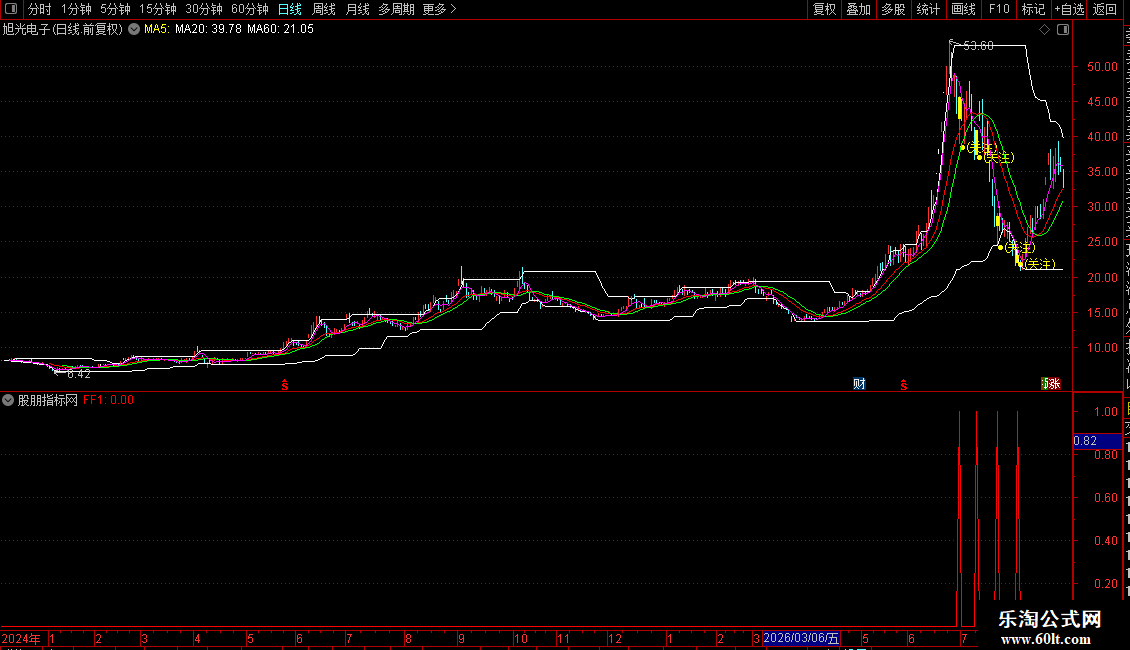Click the 1.00 indicator axis label
Screen dimensions: 1130x650
[x=1105, y=411]
